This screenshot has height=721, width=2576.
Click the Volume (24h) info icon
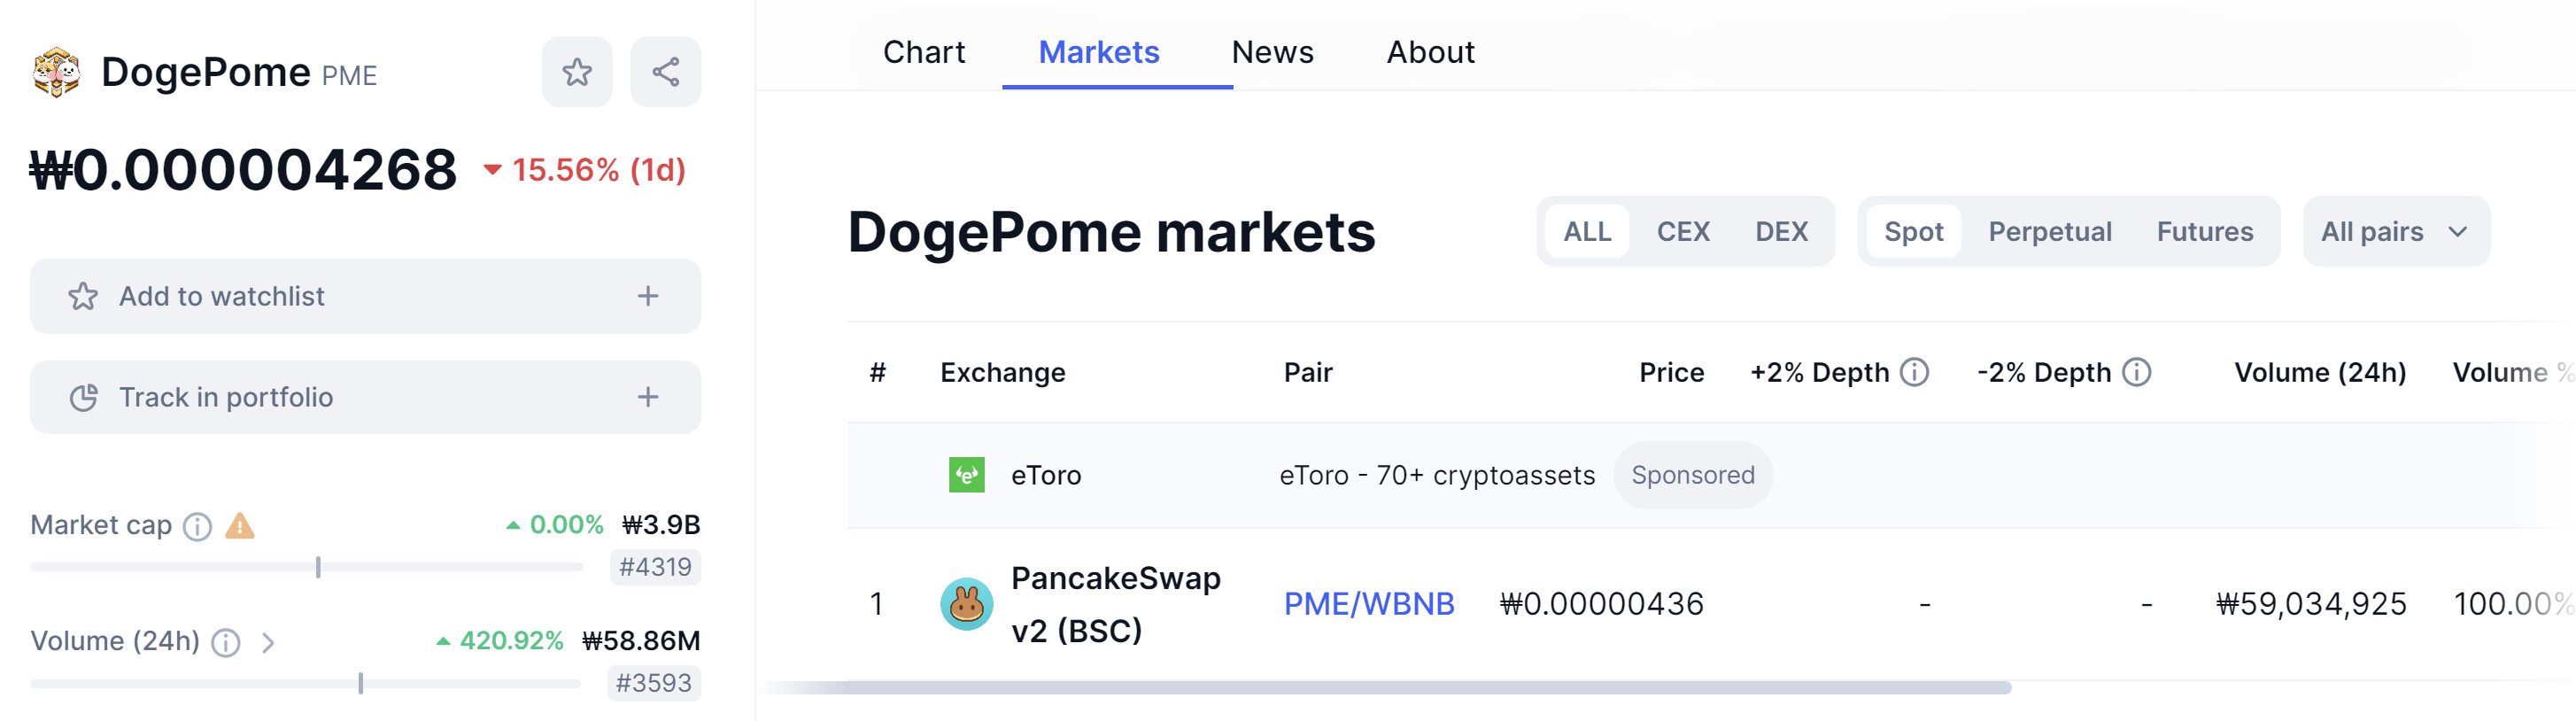[x=227, y=643]
